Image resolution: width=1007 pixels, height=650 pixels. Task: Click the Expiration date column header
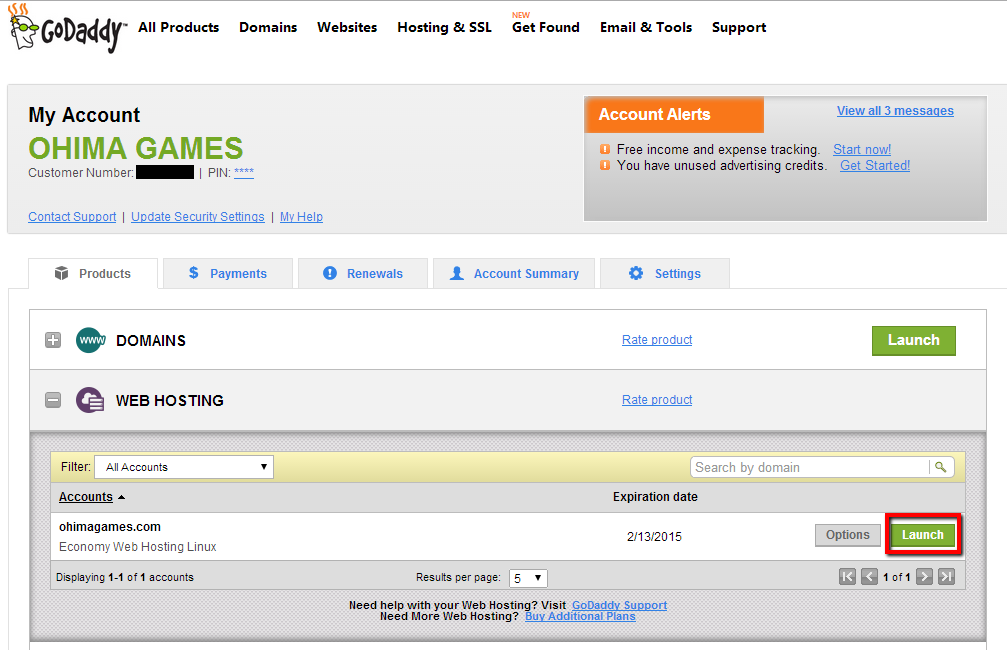coord(655,496)
